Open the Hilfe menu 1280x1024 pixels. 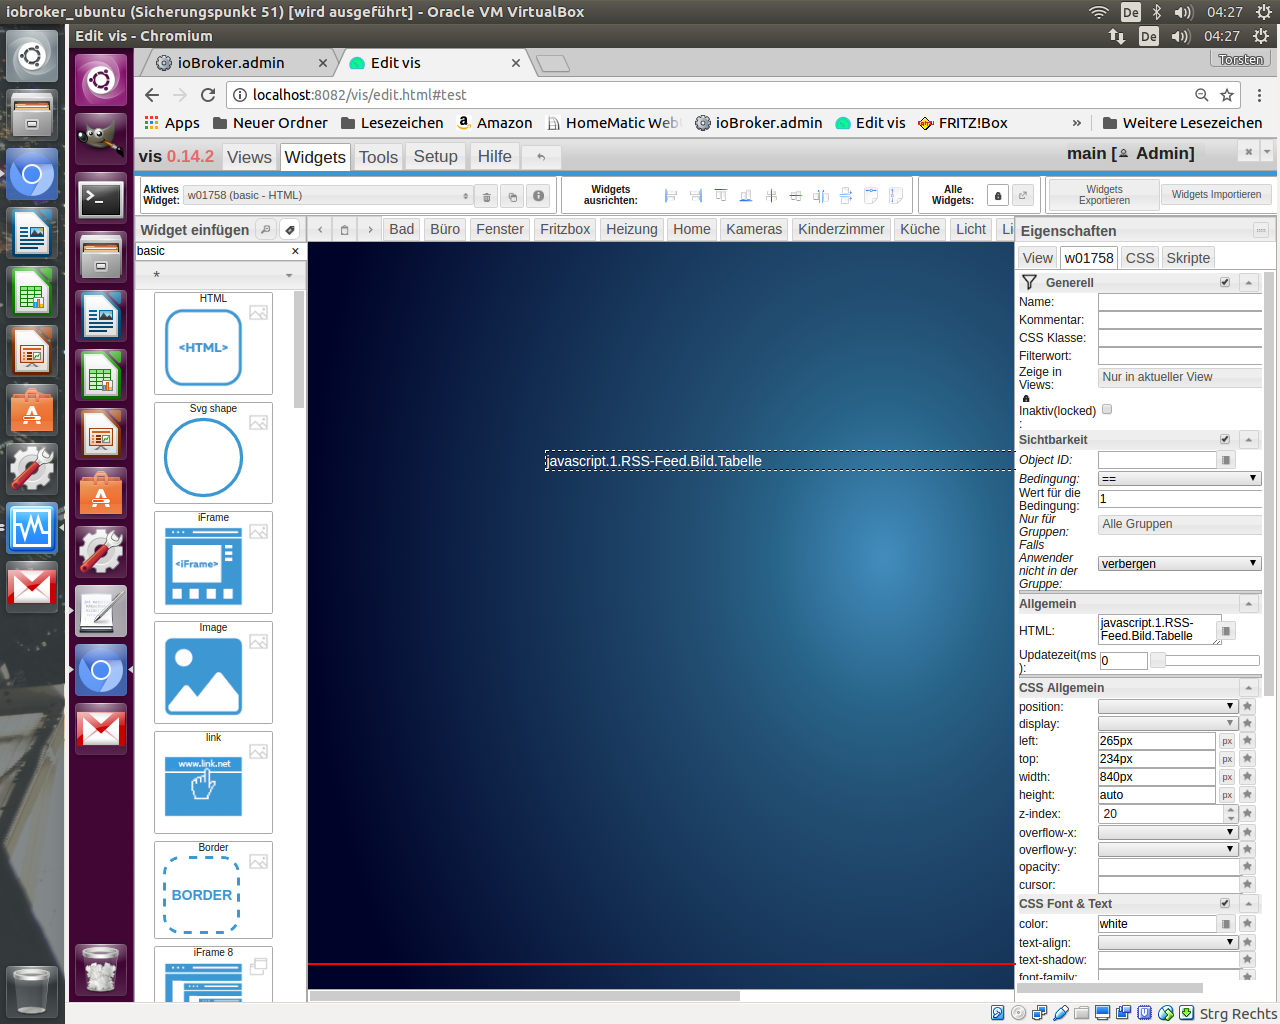click(494, 157)
